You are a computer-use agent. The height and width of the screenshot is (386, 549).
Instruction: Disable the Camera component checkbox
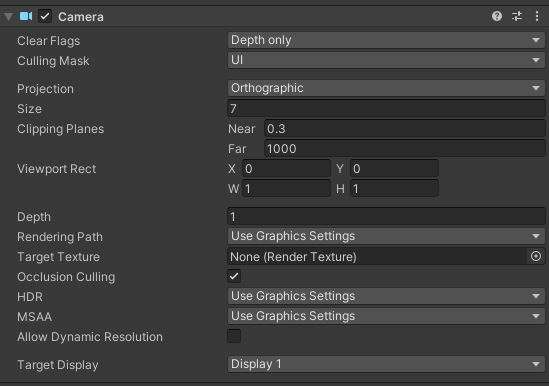click(45, 16)
